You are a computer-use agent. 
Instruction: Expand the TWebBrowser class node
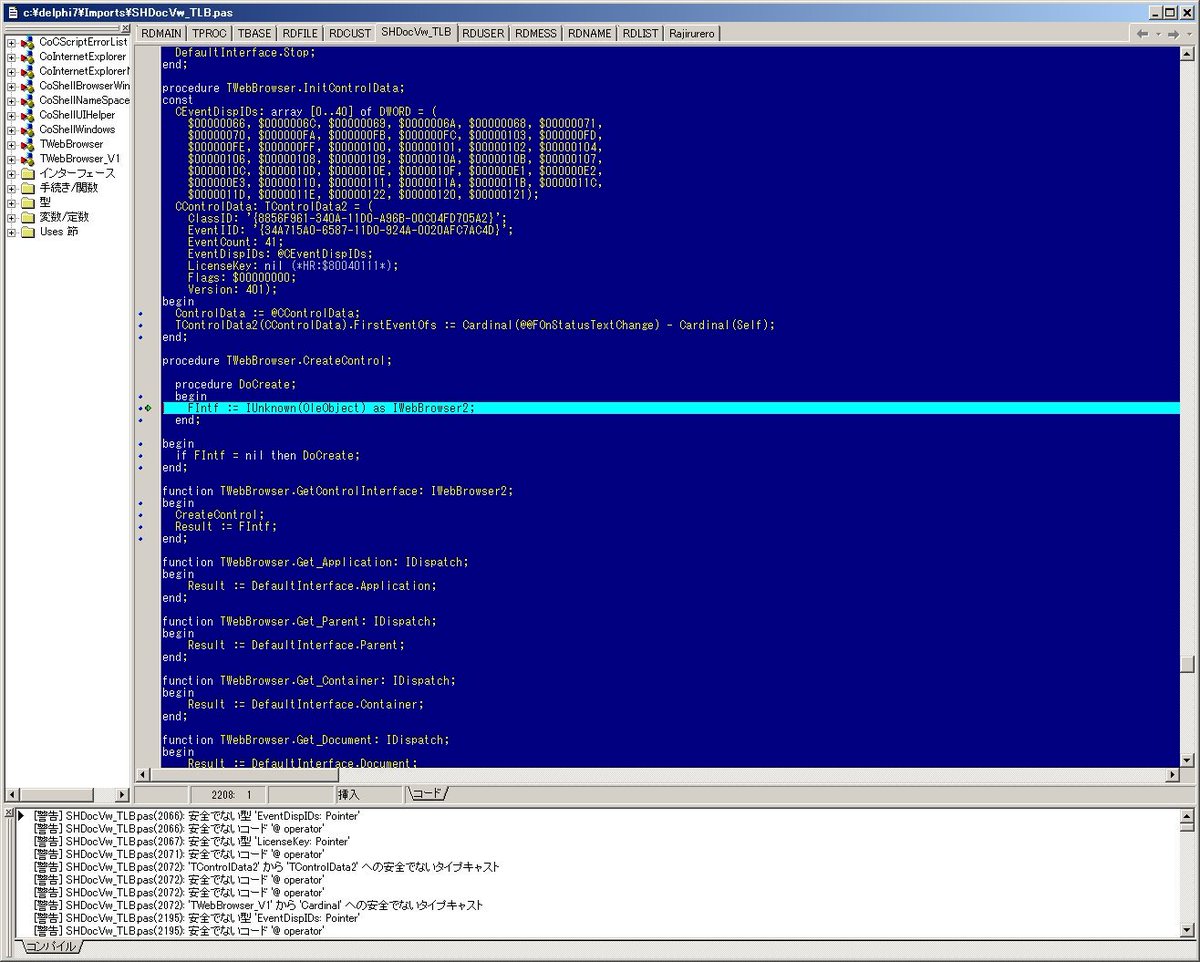pyautogui.click(x=11, y=144)
